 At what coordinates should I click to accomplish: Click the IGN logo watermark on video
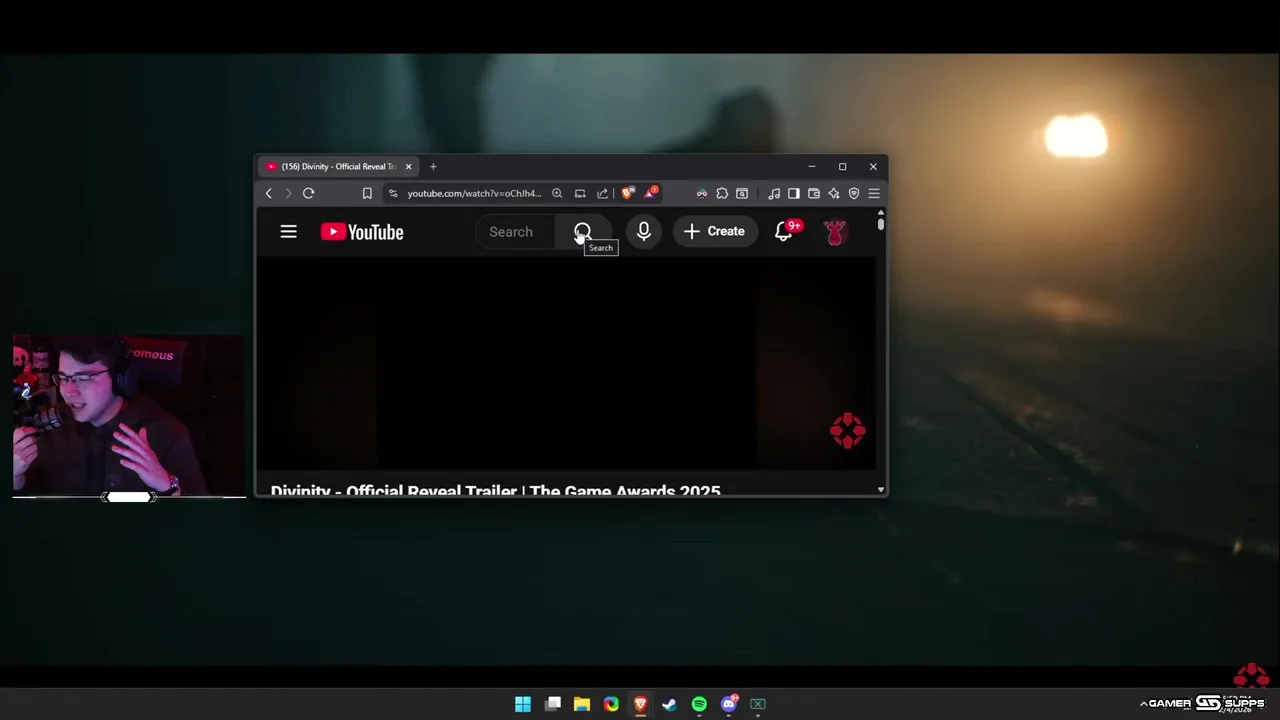847,431
